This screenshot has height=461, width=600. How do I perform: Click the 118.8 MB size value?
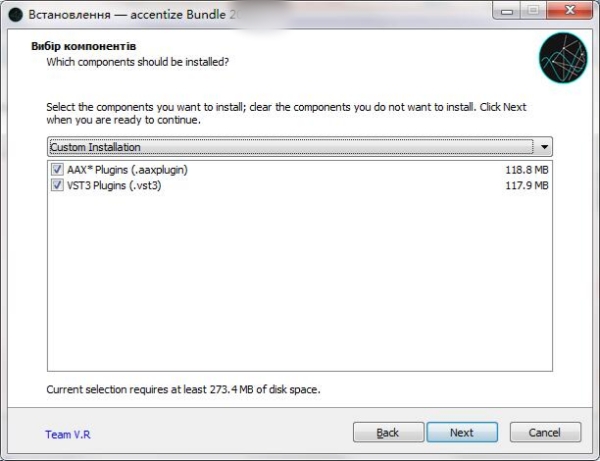[527, 170]
